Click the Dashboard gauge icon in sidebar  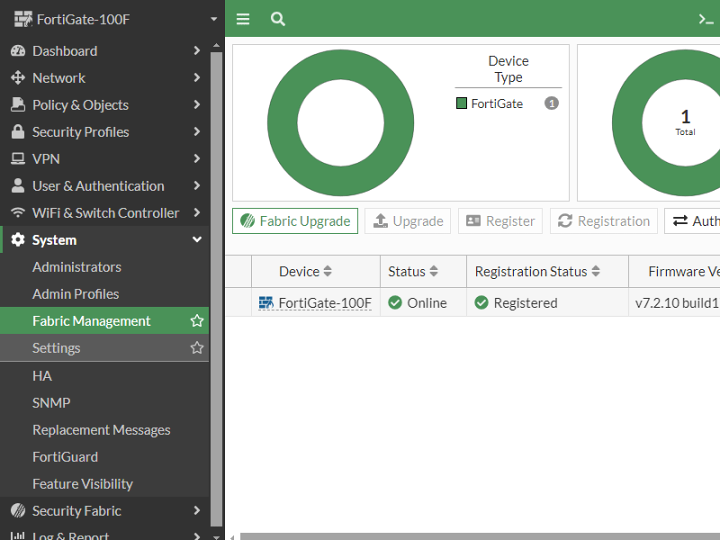(17, 51)
